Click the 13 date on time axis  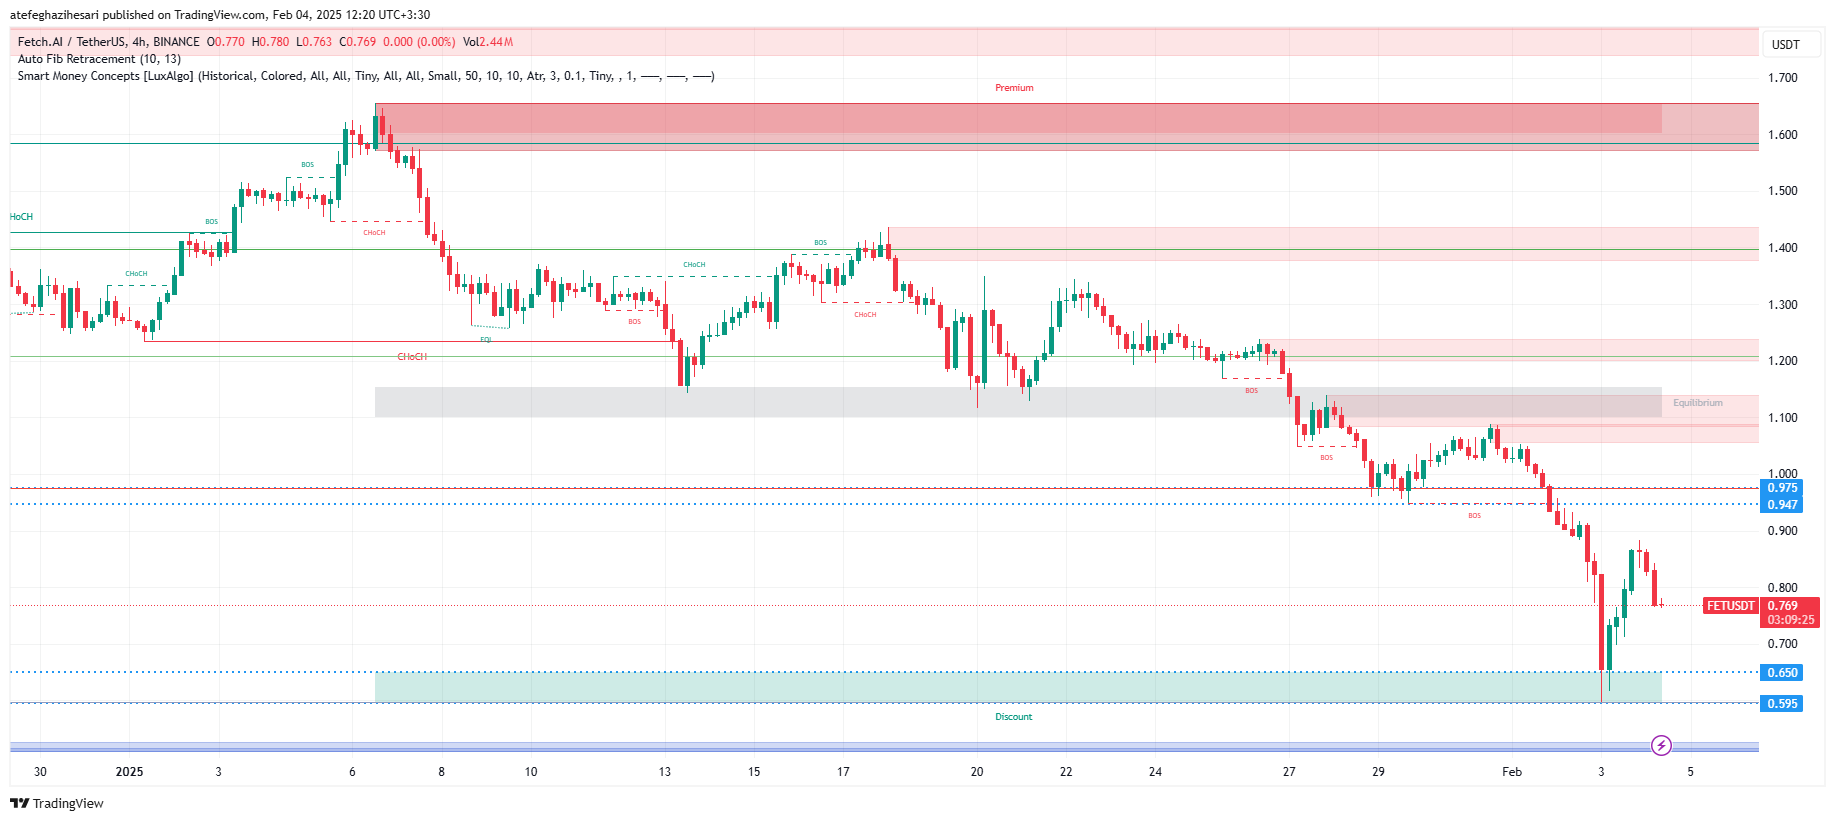tap(665, 772)
